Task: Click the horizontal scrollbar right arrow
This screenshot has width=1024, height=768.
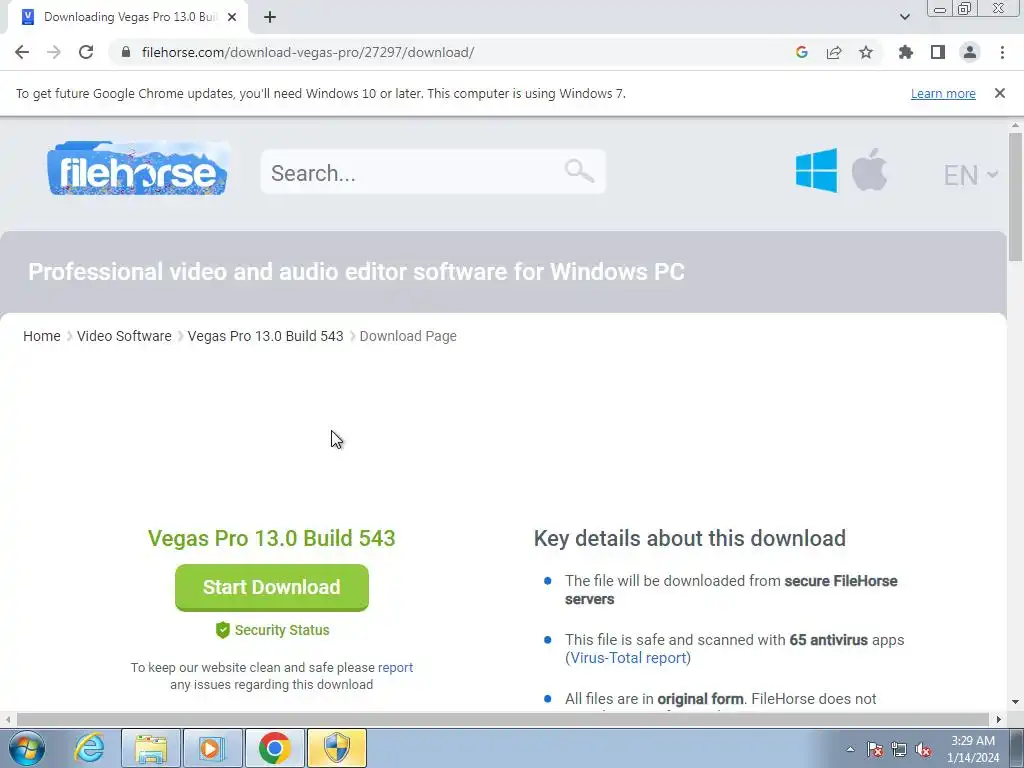Action: tap(999, 719)
